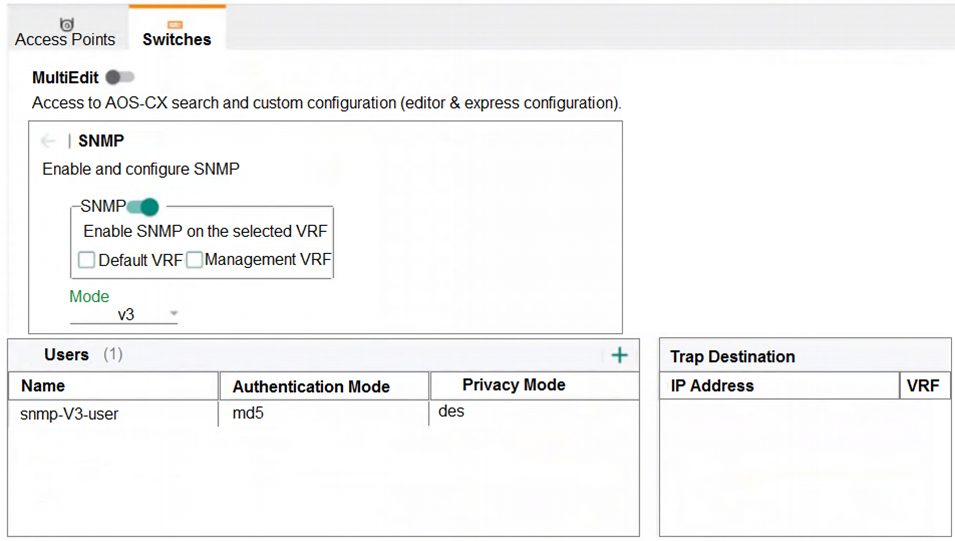This screenshot has height=541, width=955.
Task: Click the Users panel title
Action: [x=66, y=355]
